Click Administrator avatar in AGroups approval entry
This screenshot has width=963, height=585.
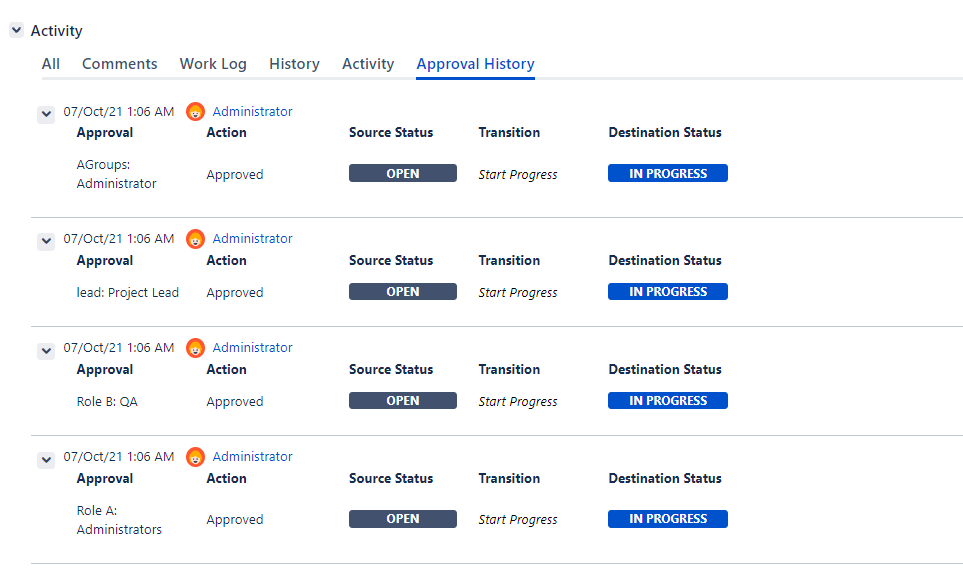(195, 112)
